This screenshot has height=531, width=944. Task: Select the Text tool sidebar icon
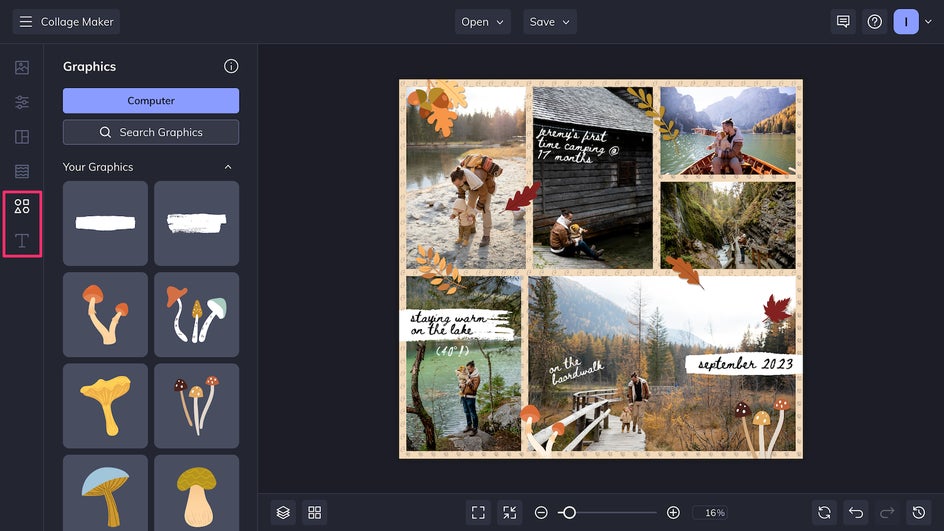22,241
